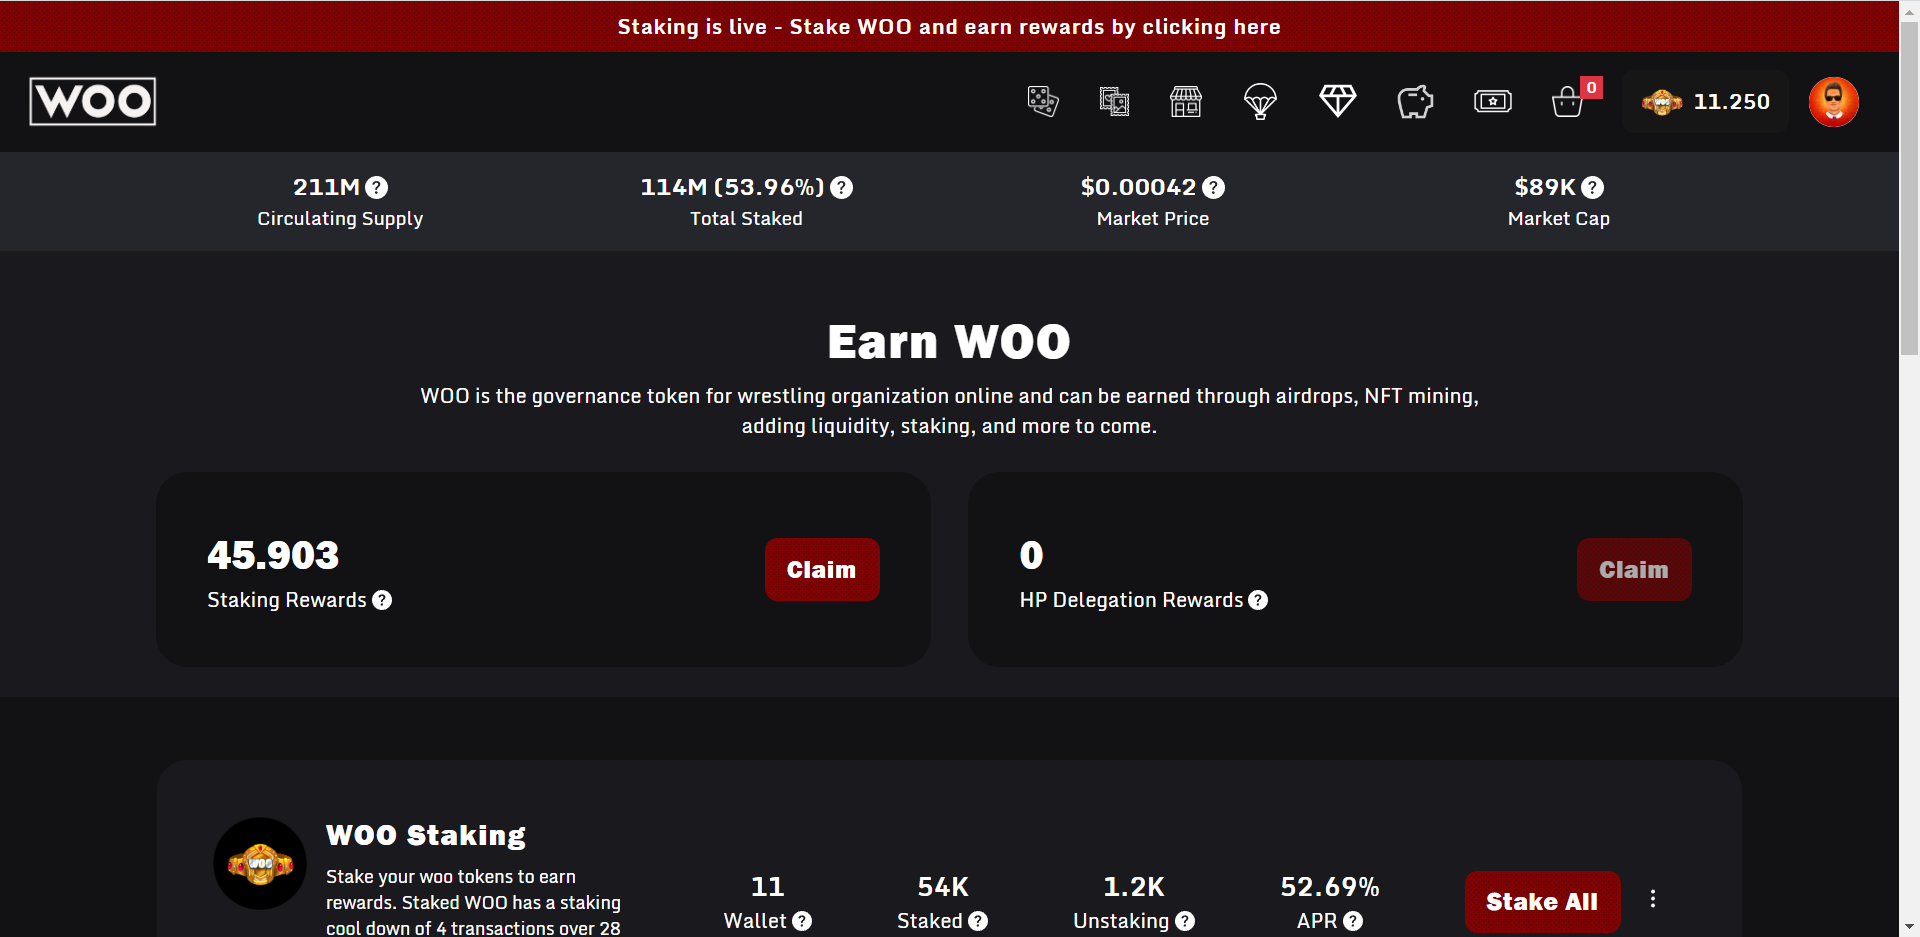Open the market storefront icon
This screenshot has height=937, width=1920.
point(1186,101)
